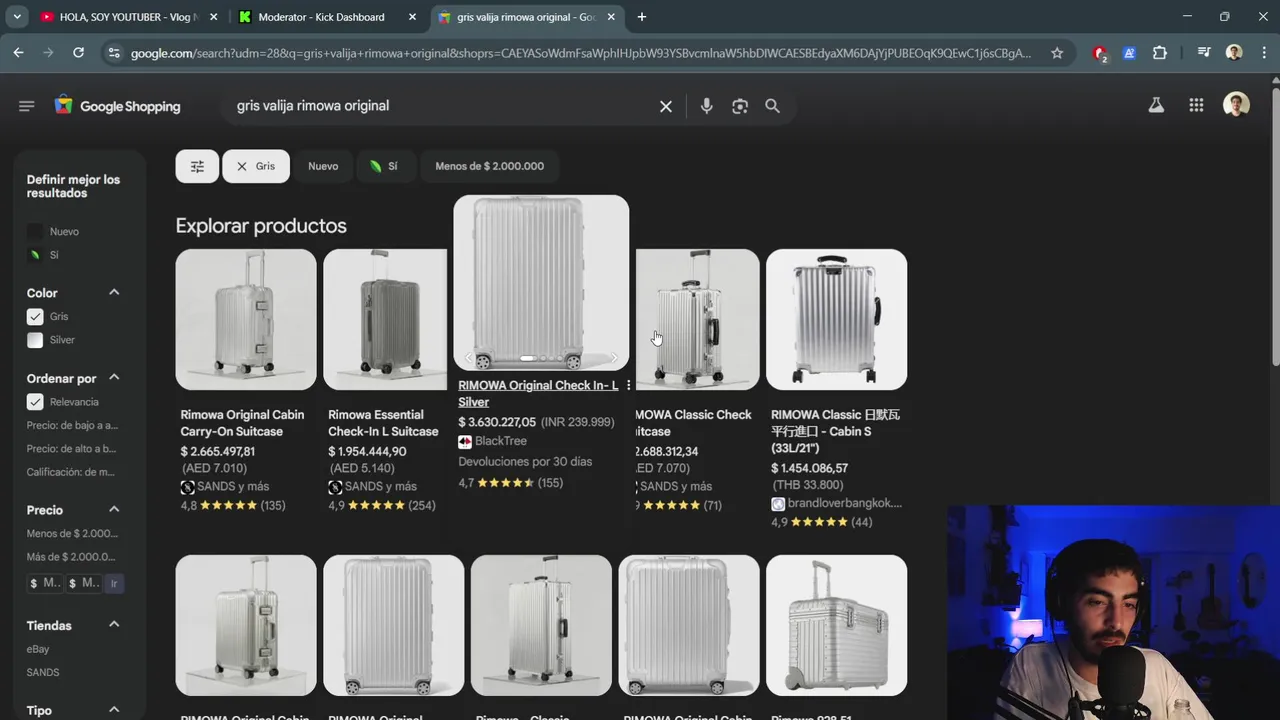Open the browser extensions puzzle icon
1280x720 pixels.
click(x=1160, y=53)
